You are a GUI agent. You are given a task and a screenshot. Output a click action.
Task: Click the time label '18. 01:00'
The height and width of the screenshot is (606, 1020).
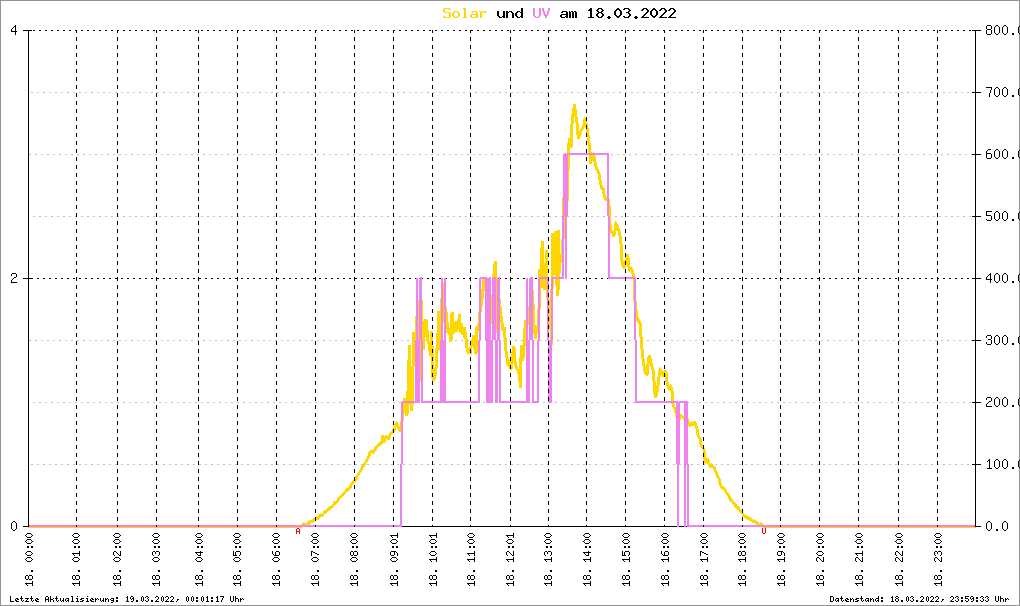76,560
